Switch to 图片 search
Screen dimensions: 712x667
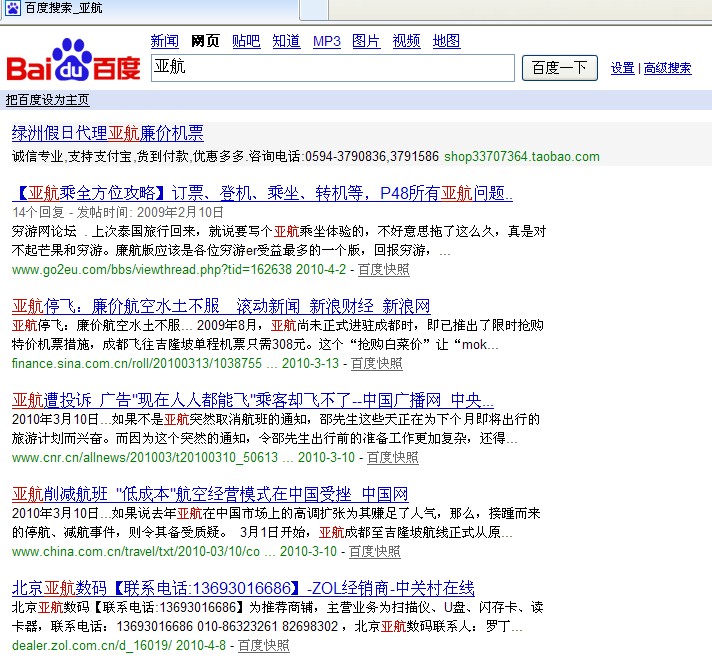[366, 41]
